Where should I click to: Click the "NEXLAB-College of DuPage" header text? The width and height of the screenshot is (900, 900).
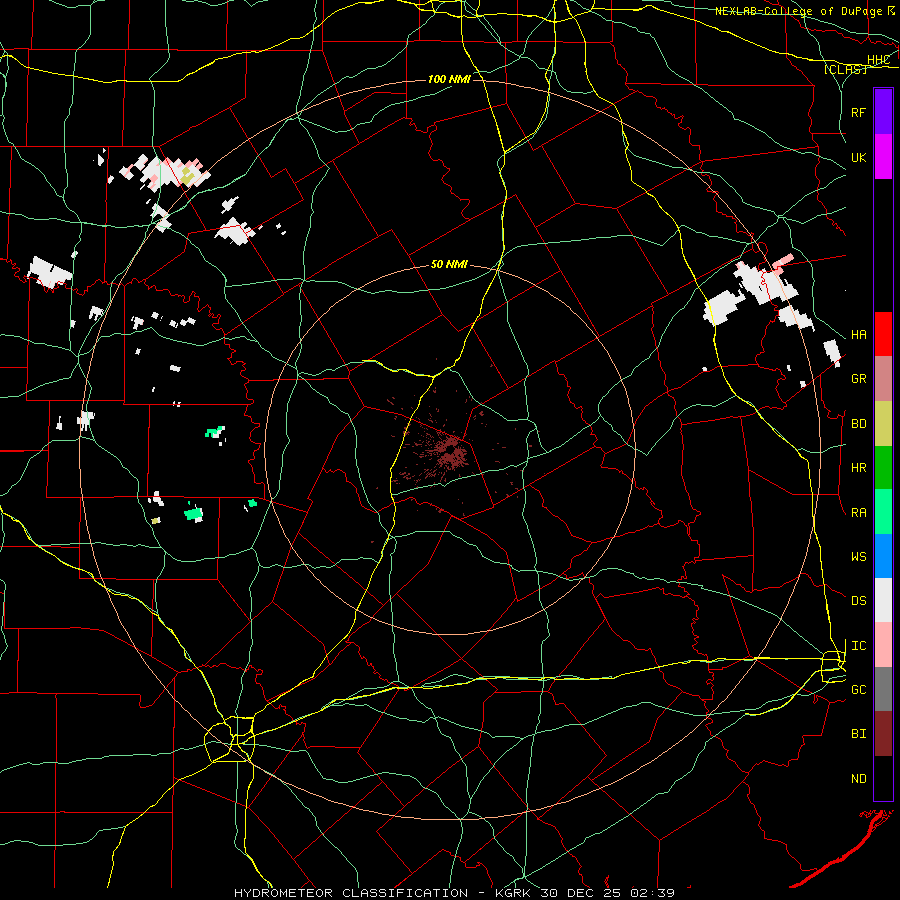coord(798,11)
